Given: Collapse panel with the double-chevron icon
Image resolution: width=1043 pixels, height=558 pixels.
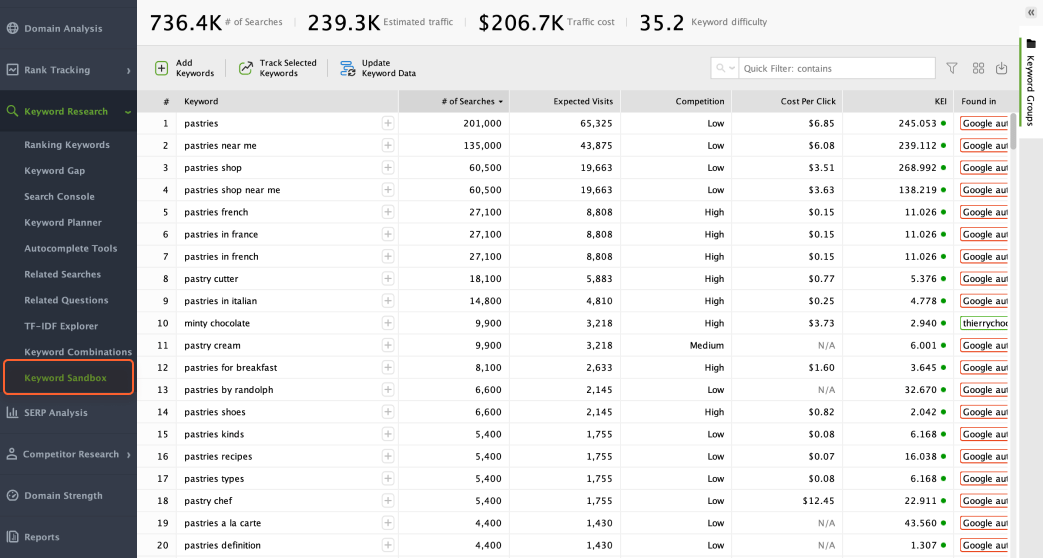Looking at the screenshot, I should tap(1031, 12).
